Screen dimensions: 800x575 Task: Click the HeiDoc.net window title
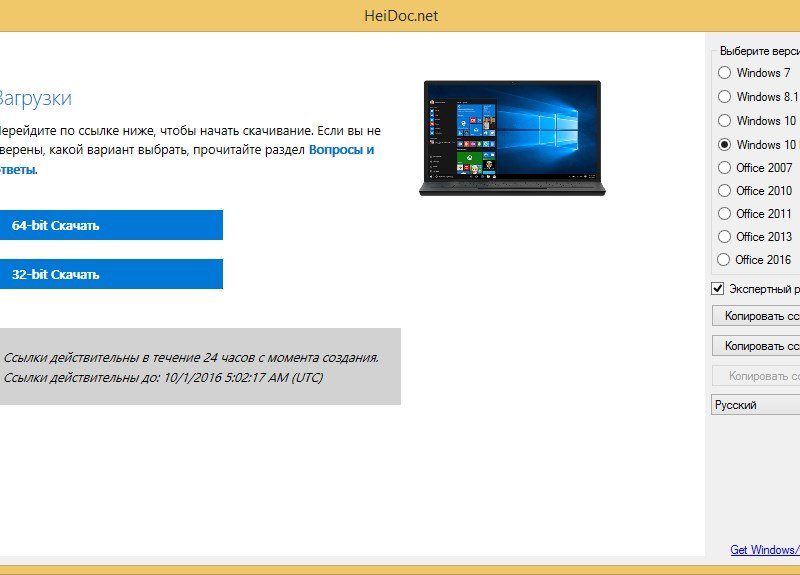pyautogui.click(x=401, y=16)
